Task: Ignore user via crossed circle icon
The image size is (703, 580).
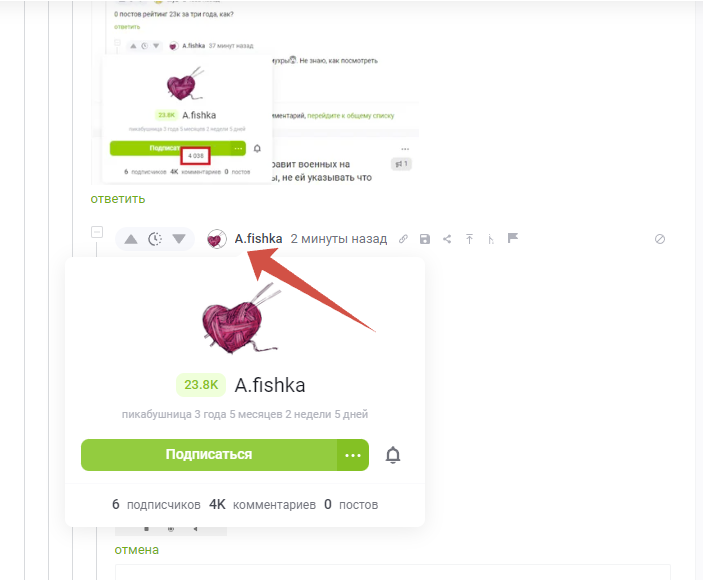Action: 660,239
